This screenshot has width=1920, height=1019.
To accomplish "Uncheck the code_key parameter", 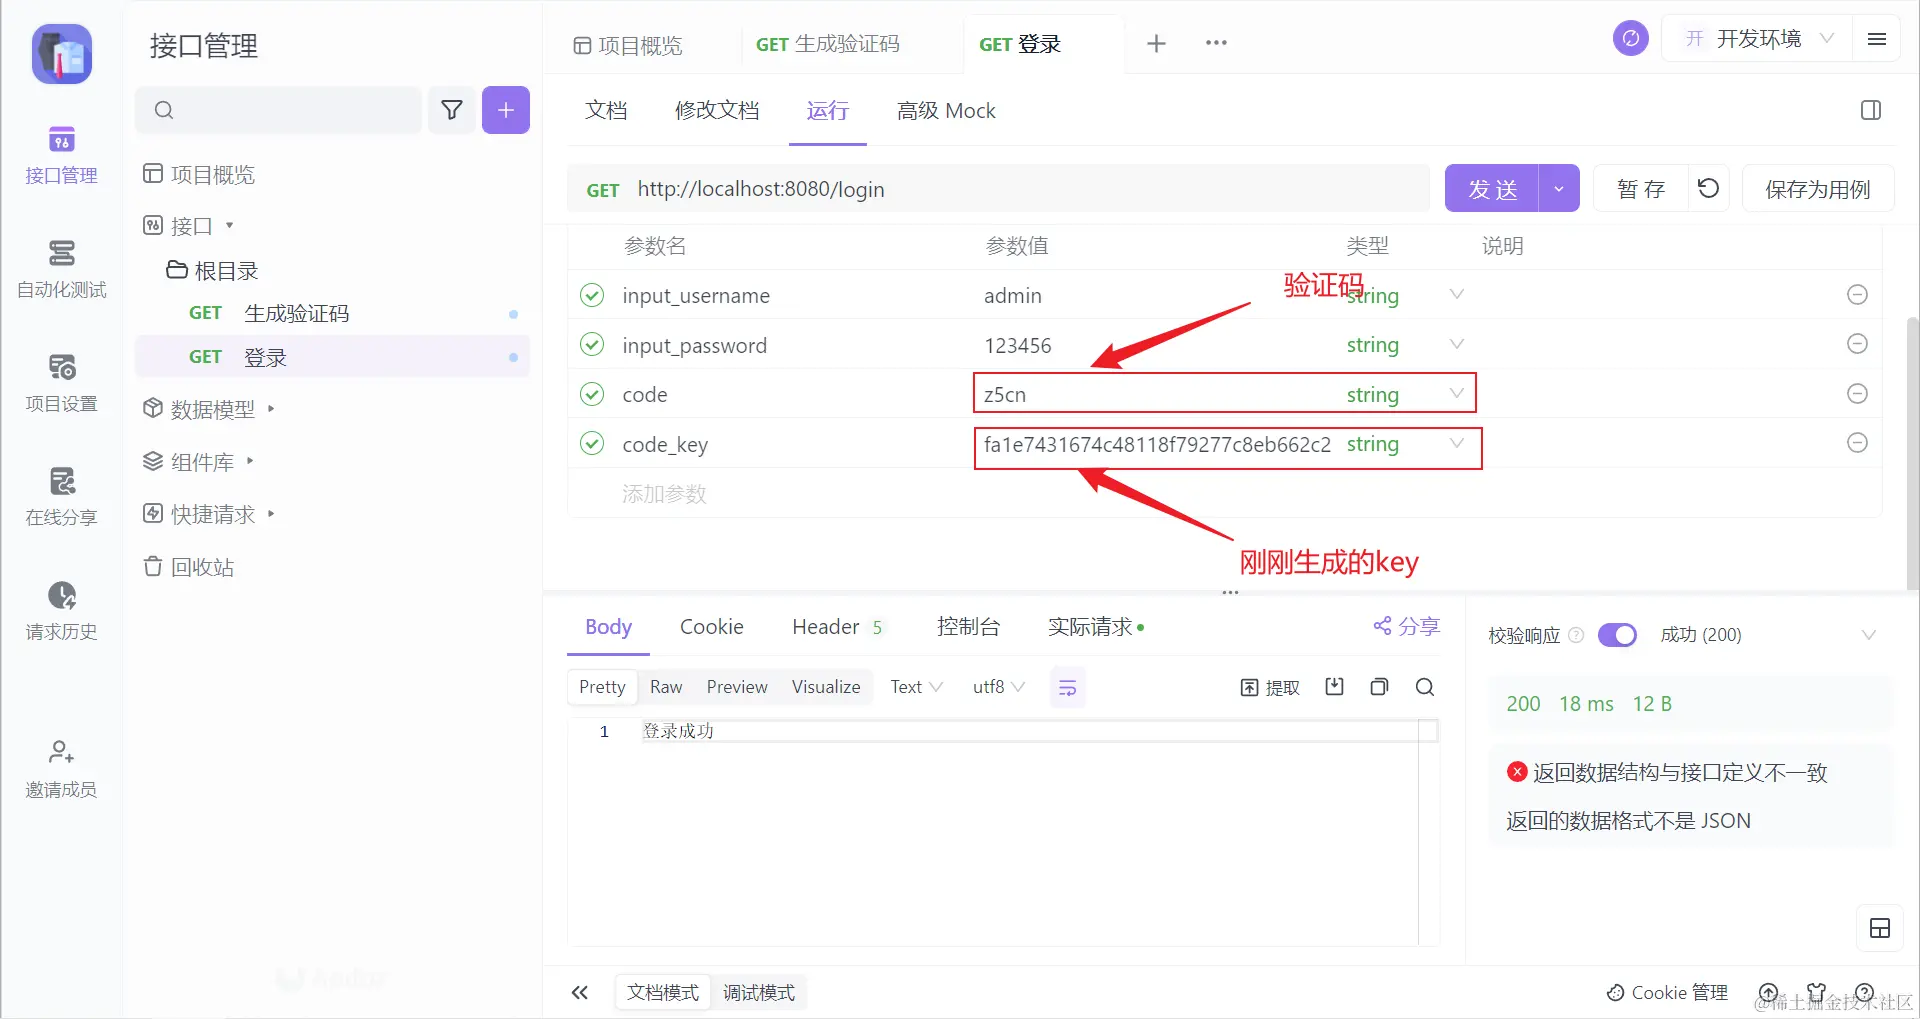I will 592,443.
